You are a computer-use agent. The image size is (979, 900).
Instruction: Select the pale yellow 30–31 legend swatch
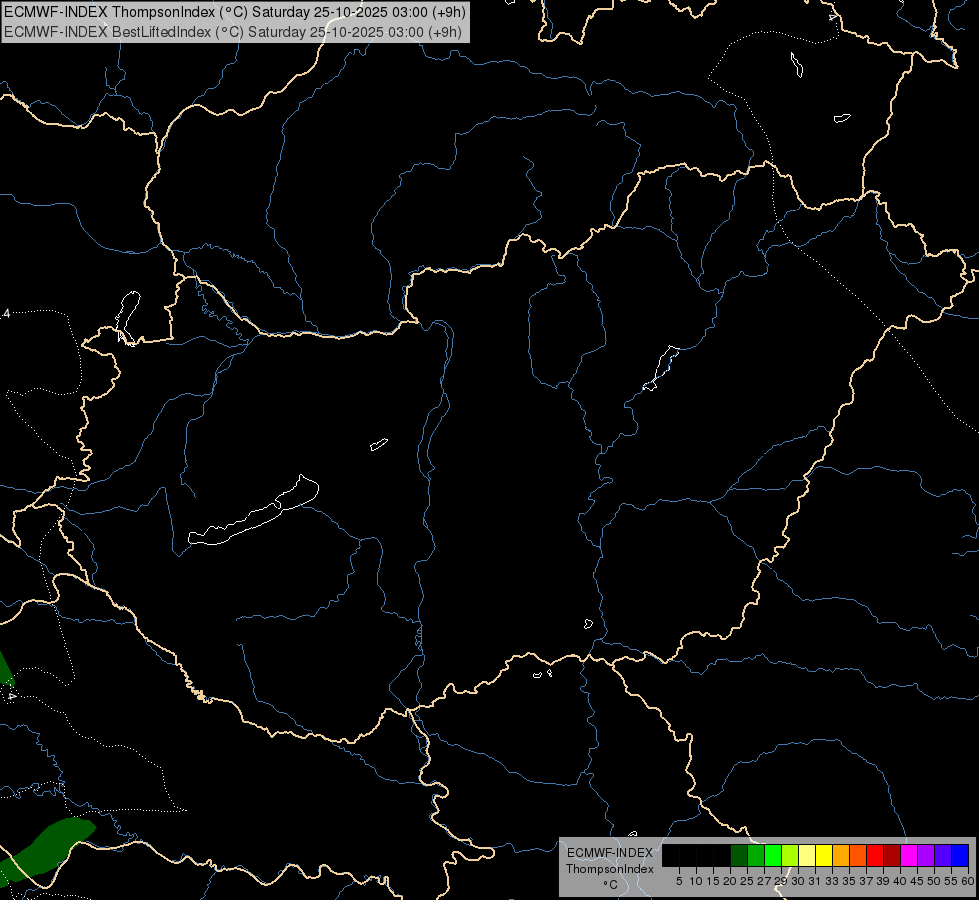807,855
